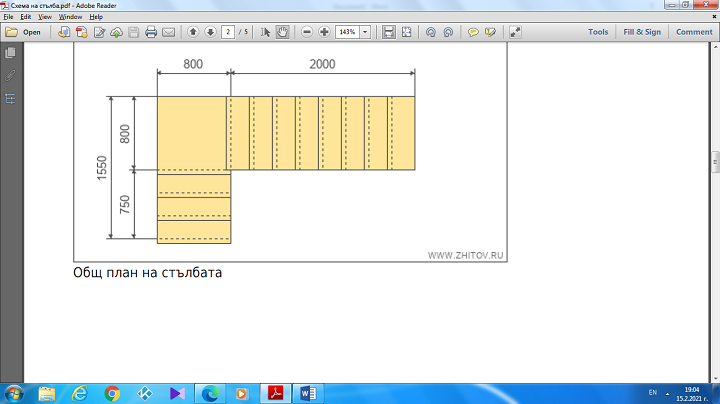Activate the text Select tool
This screenshot has width=720, height=404.
pyautogui.click(x=266, y=32)
